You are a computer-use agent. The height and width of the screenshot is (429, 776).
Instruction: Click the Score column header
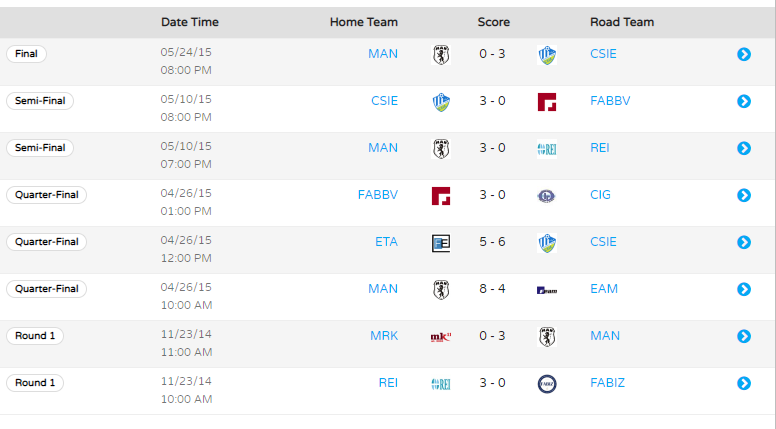493,22
